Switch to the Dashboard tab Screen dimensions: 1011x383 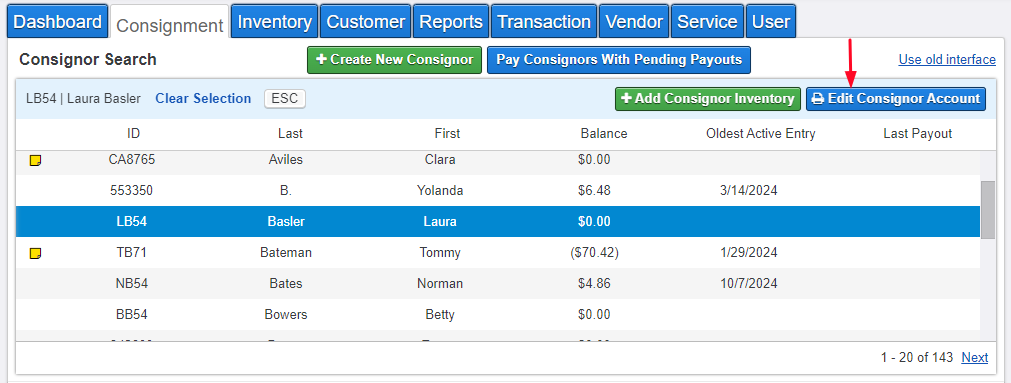coord(57,21)
